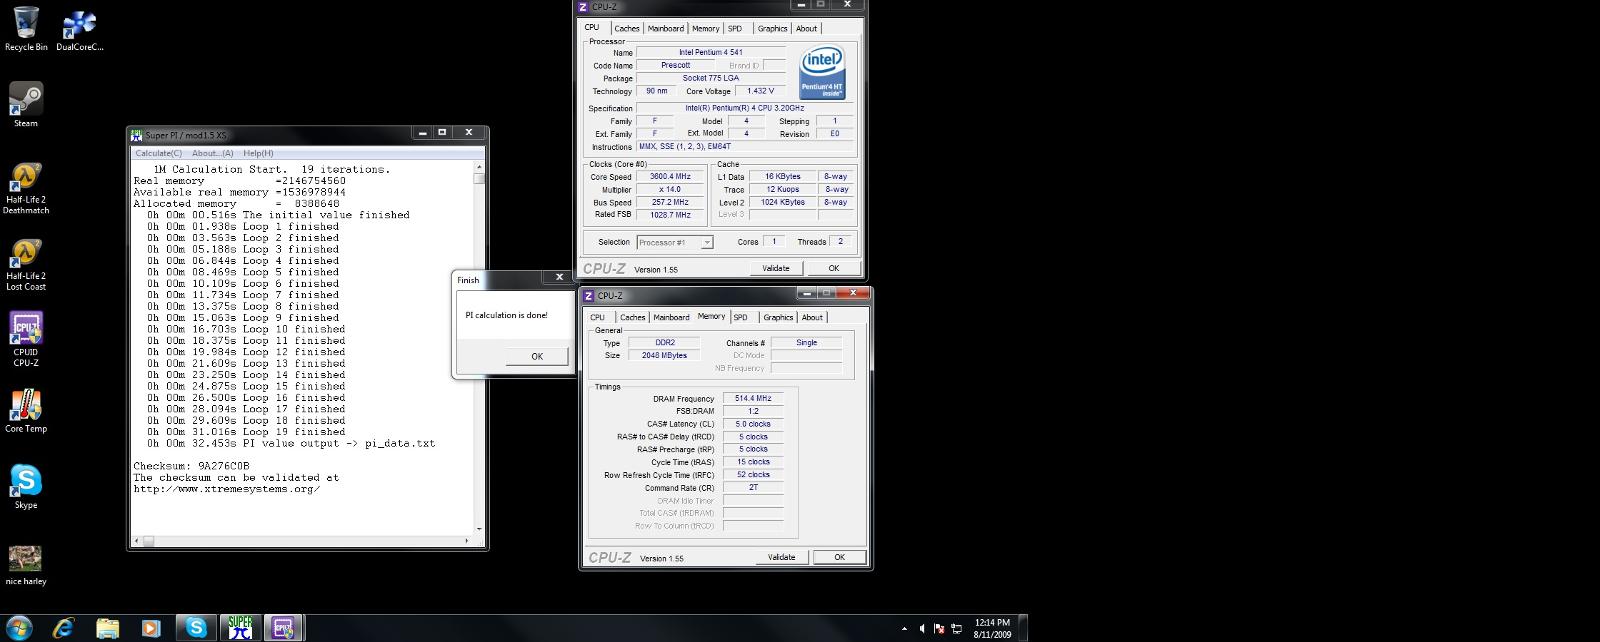This screenshot has height=642, width=1600.
Task: Open the DualCoreC... desktop shortcut
Action: click(79, 29)
